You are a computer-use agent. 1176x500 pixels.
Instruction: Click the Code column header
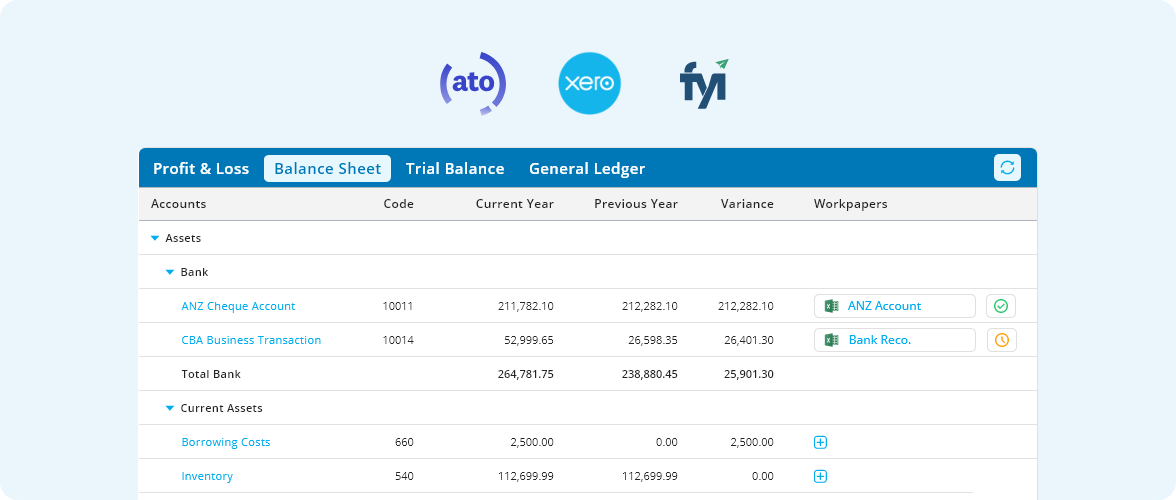tap(398, 204)
